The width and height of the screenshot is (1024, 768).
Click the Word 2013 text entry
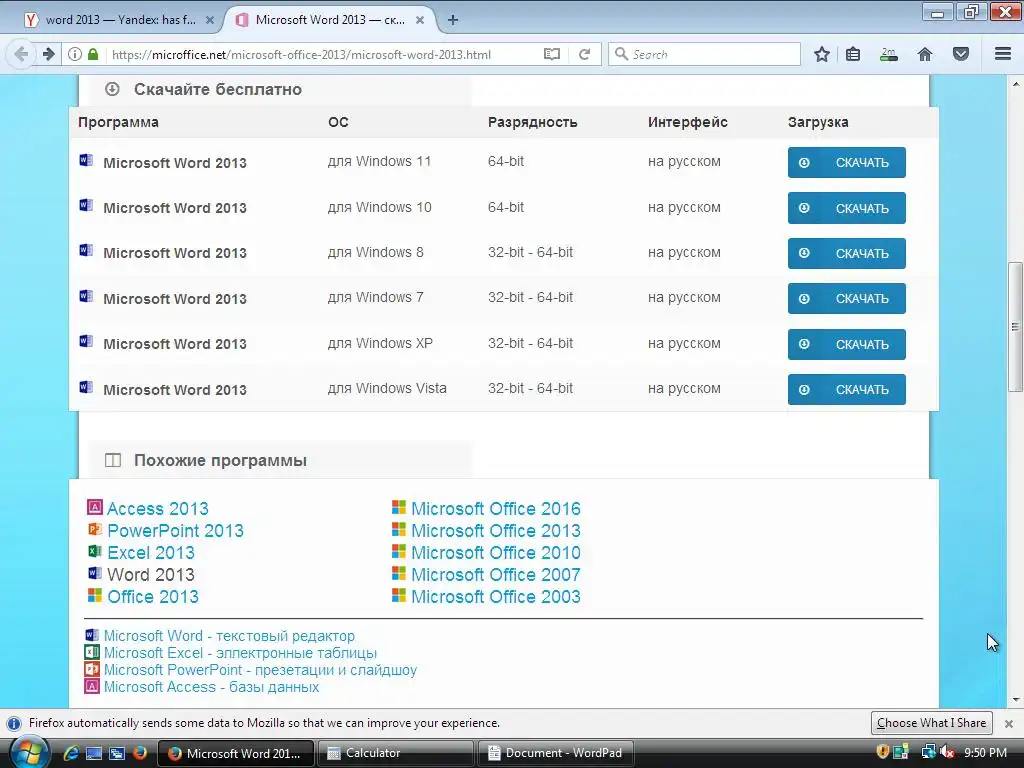pyautogui.click(x=151, y=575)
